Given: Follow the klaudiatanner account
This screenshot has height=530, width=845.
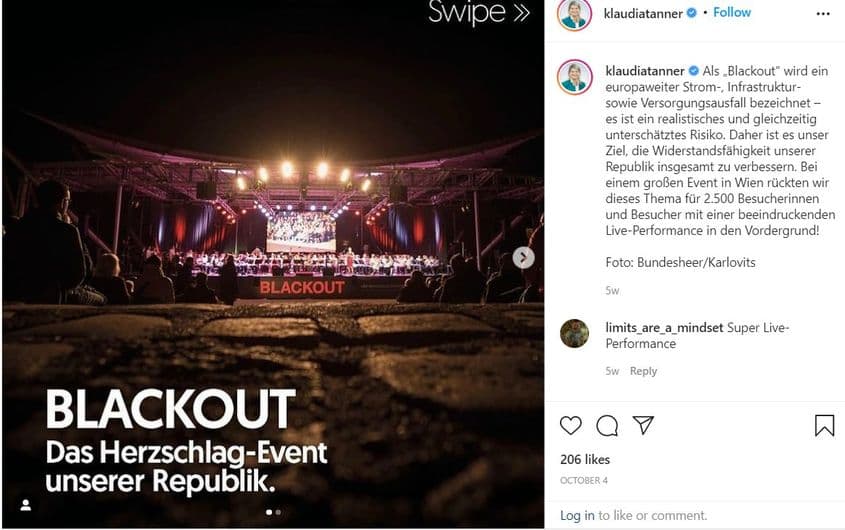Looking at the screenshot, I should (732, 13).
